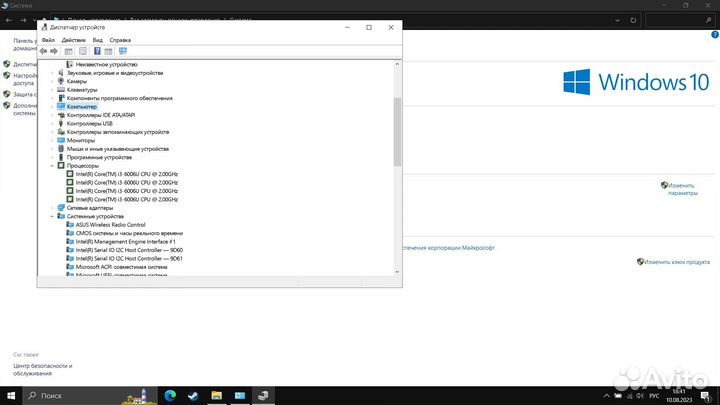Click the Help icon in Device Manager toolbar
720x405 pixels.
click(x=97, y=50)
